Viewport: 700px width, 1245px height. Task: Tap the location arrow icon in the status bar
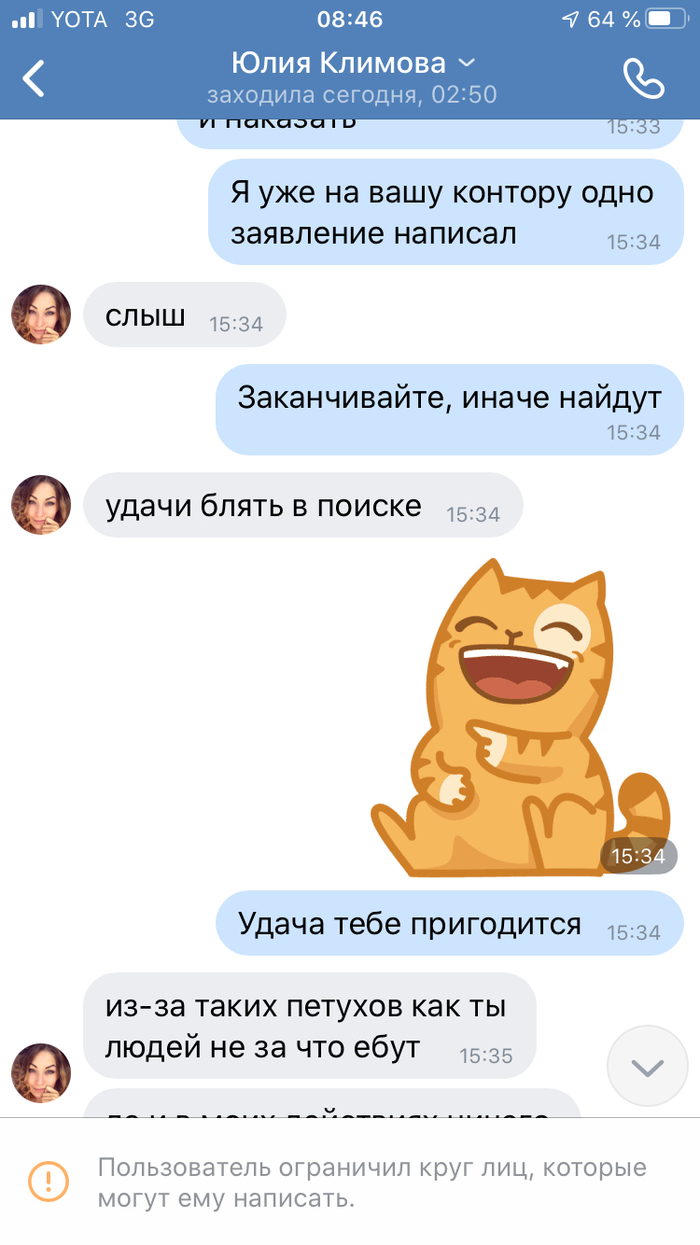click(x=570, y=19)
